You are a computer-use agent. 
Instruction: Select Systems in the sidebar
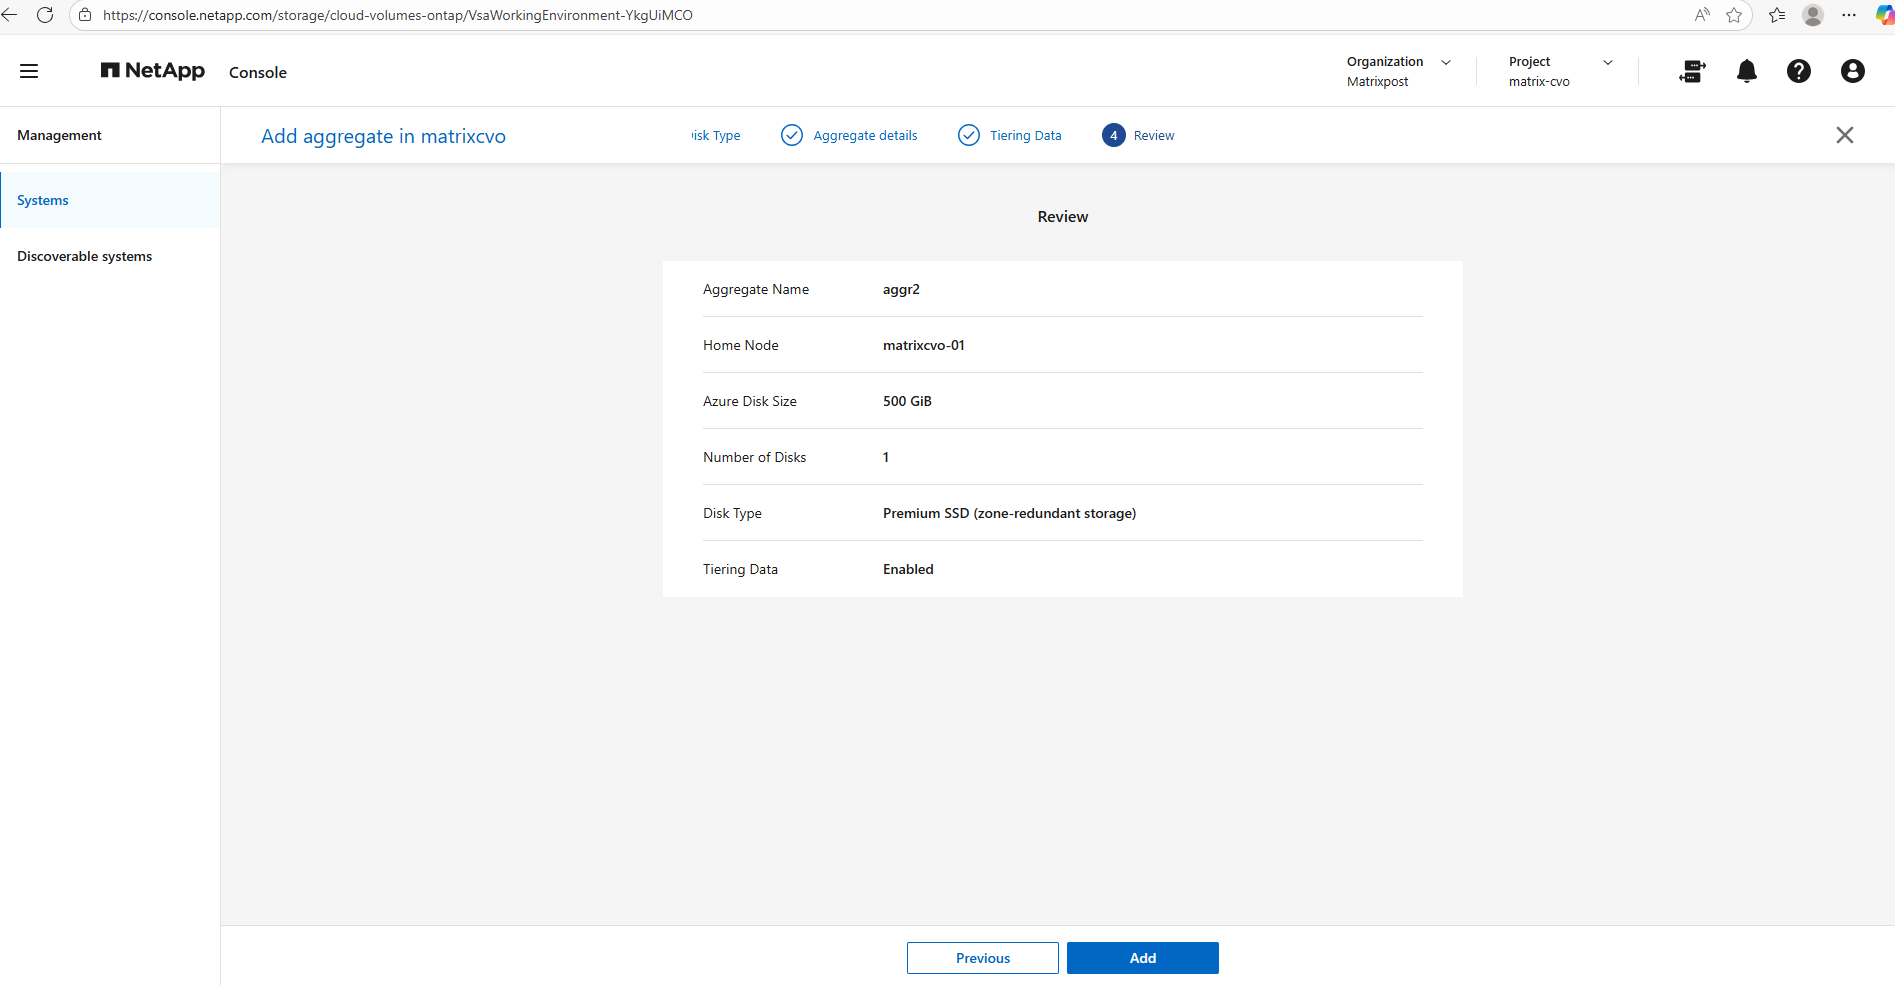[43, 200]
